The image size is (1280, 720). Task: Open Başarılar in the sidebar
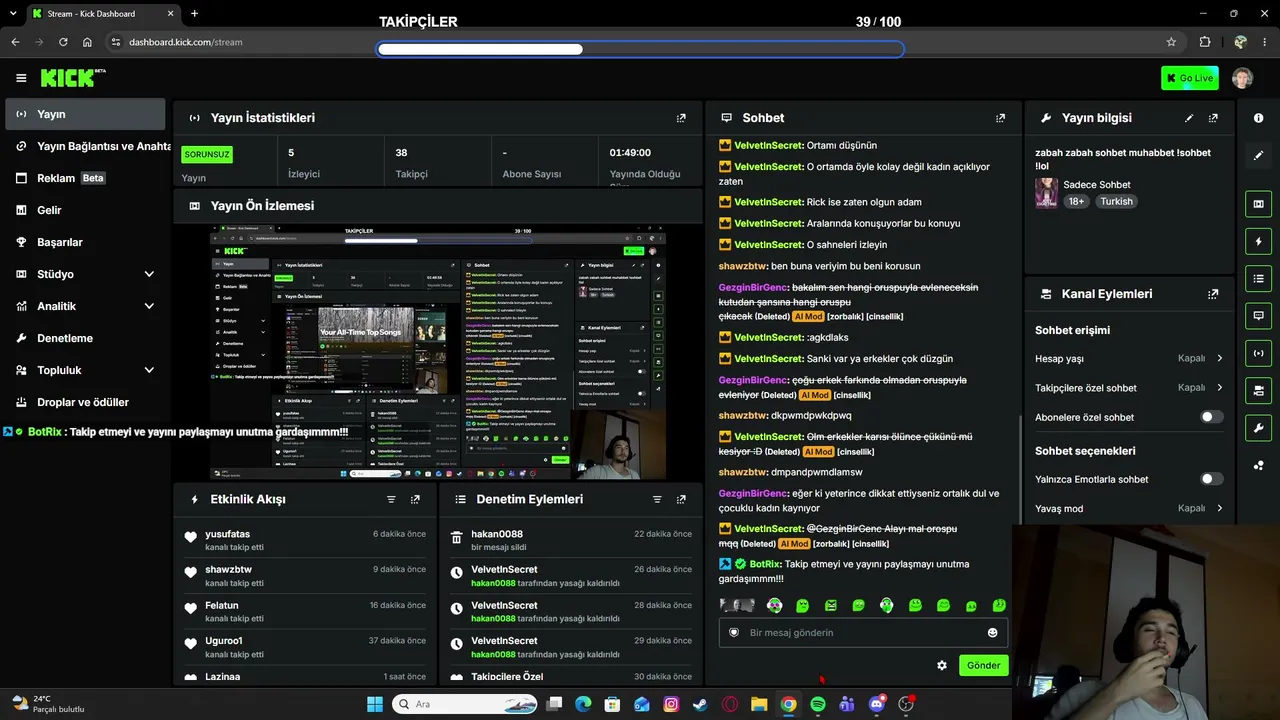tap(85, 242)
